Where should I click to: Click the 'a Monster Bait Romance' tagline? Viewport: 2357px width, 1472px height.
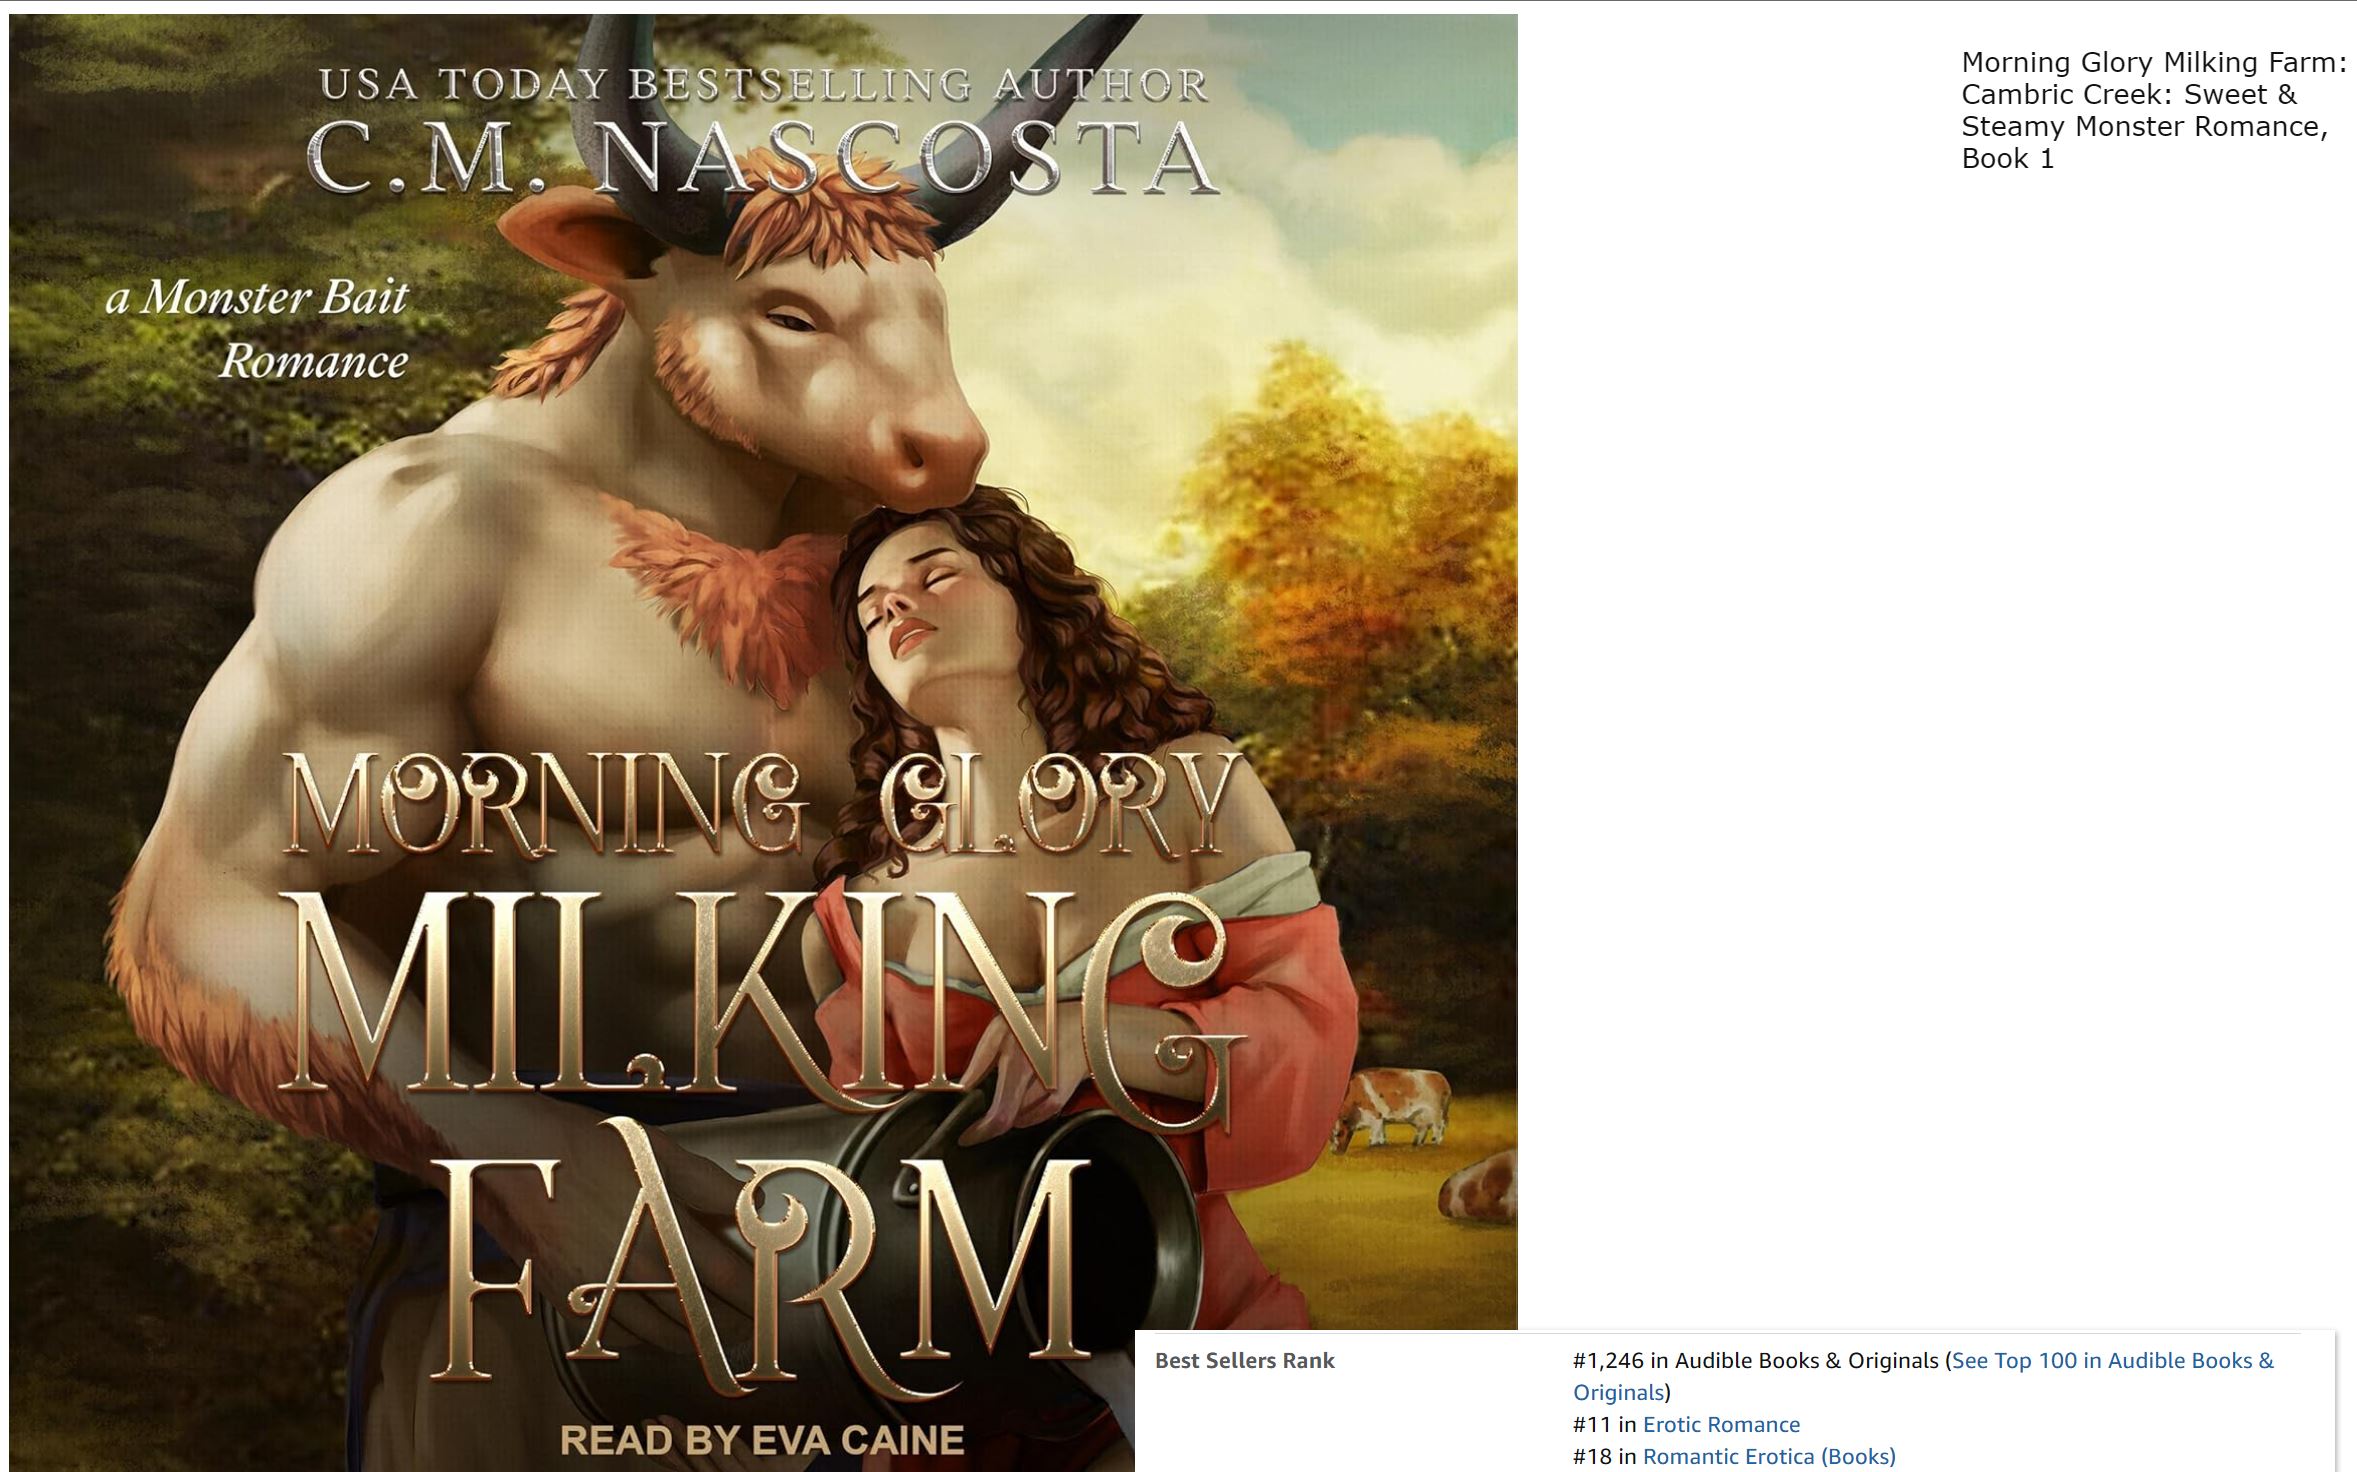point(260,328)
